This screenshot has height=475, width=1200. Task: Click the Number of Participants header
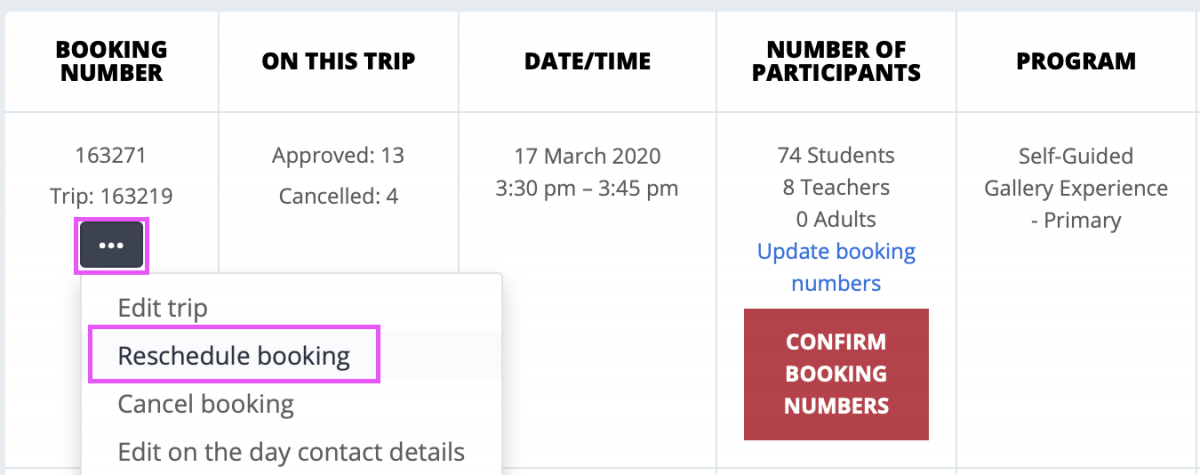[x=836, y=61]
